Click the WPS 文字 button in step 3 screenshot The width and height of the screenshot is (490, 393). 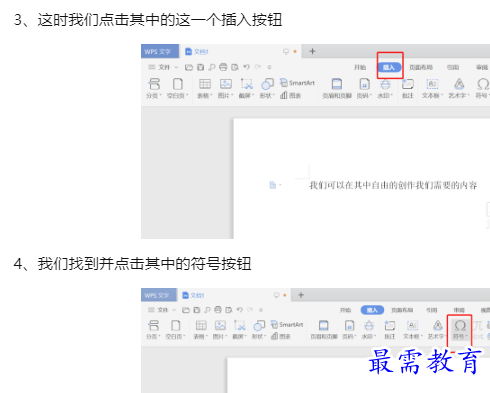click(x=160, y=51)
